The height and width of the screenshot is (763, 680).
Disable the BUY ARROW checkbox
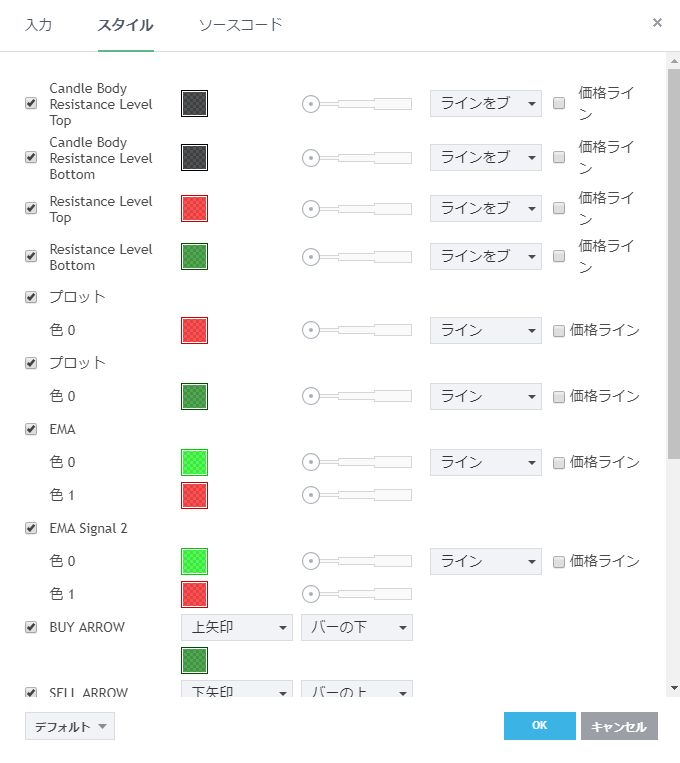coord(31,627)
